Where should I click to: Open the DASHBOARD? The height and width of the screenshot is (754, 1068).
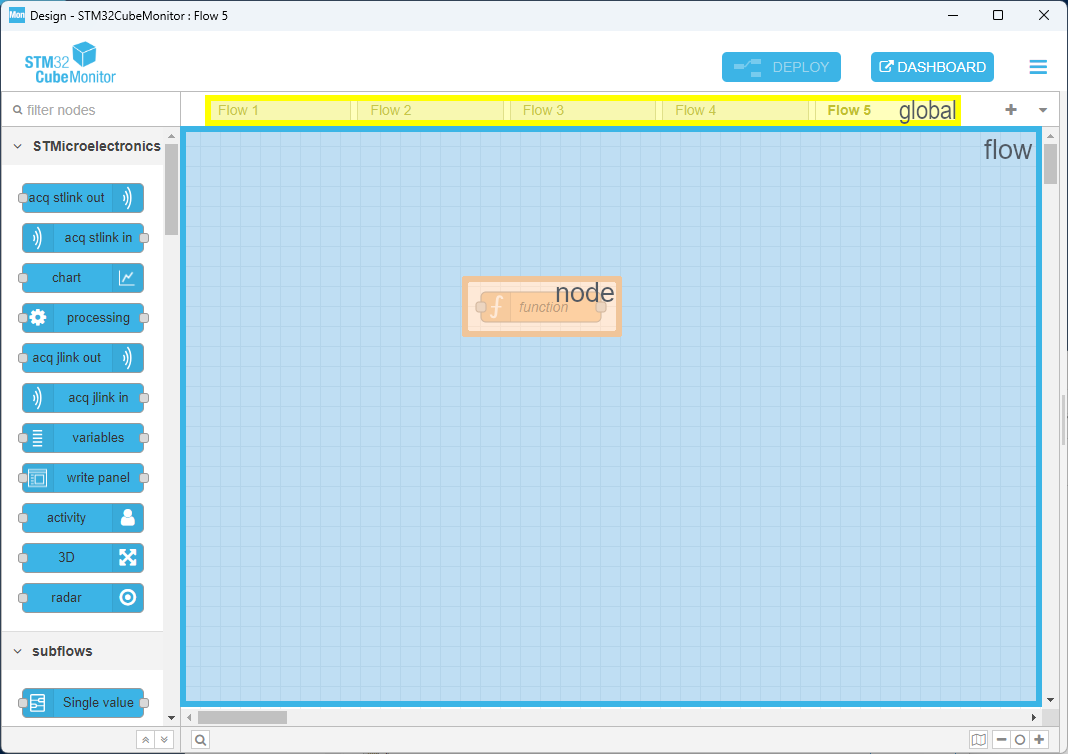(x=932, y=66)
